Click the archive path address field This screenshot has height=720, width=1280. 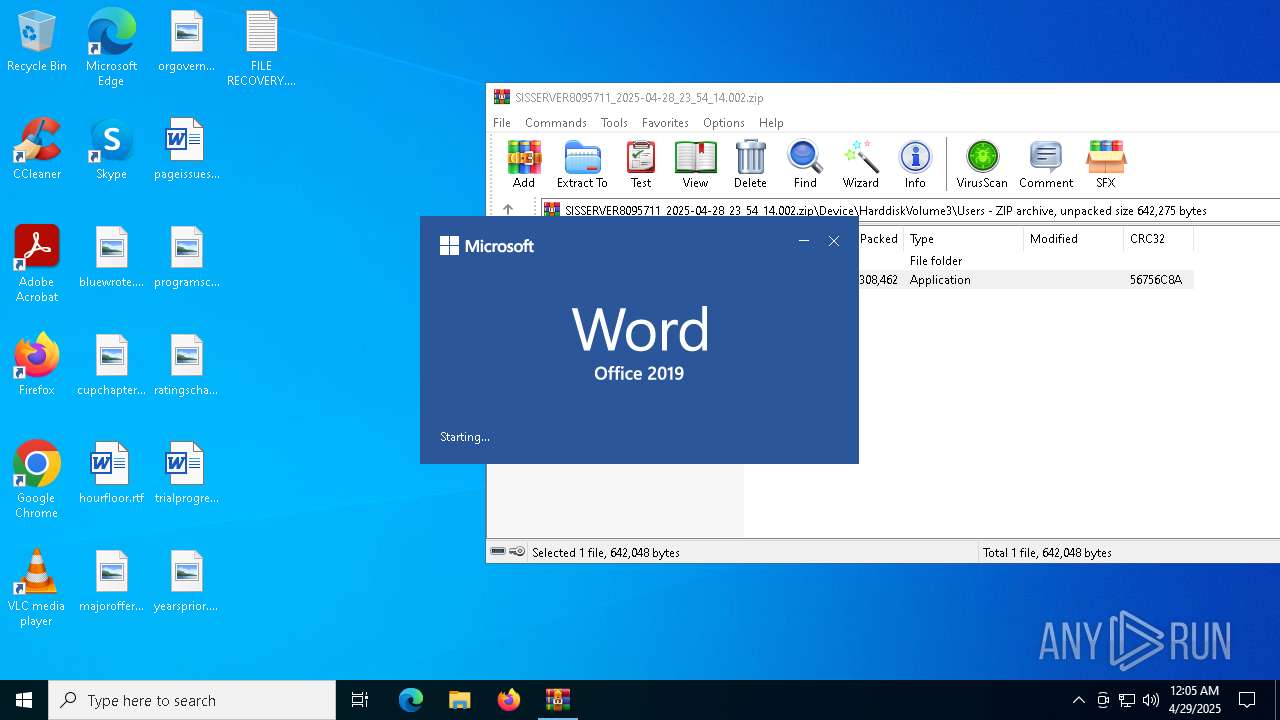click(x=910, y=210)
